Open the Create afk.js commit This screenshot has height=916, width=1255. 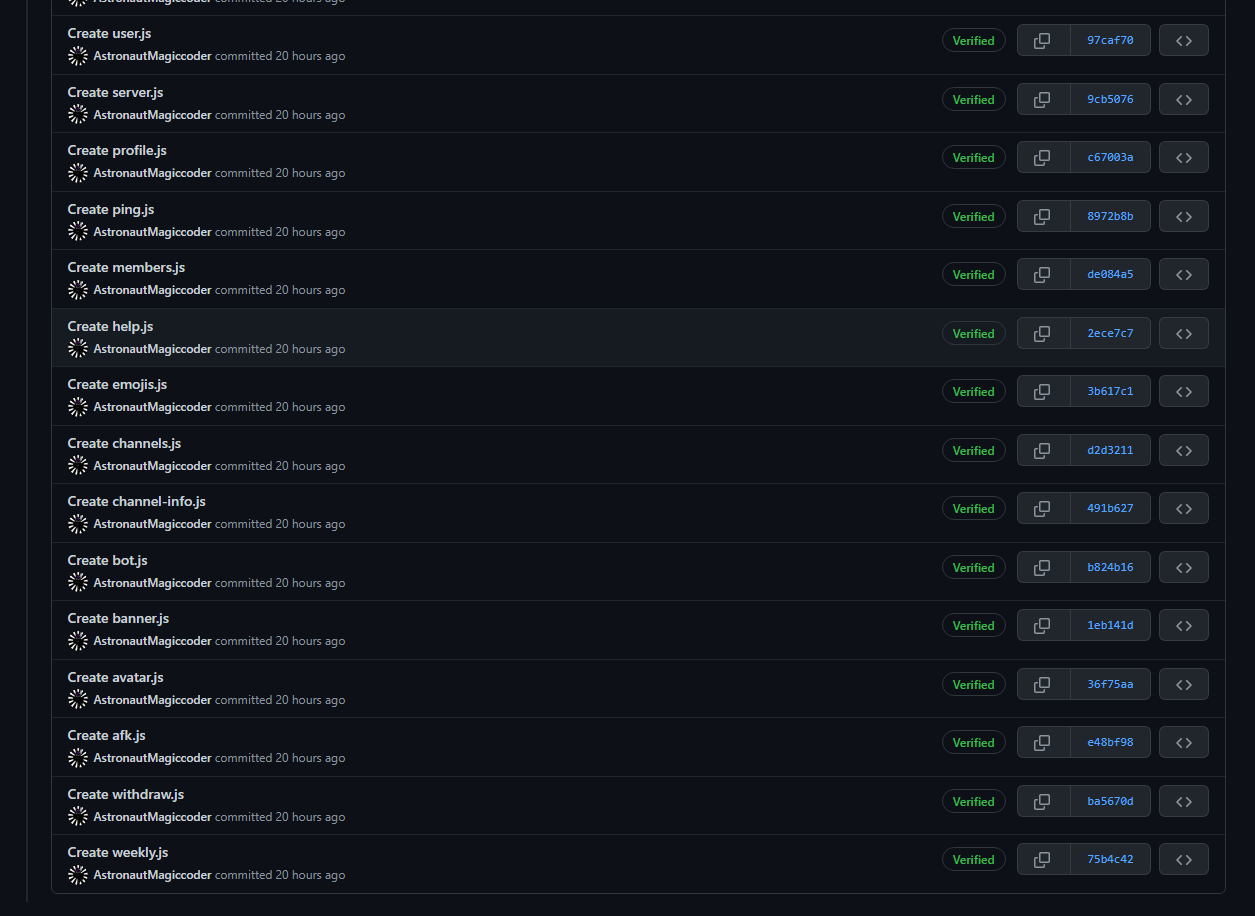coord(107,735)
